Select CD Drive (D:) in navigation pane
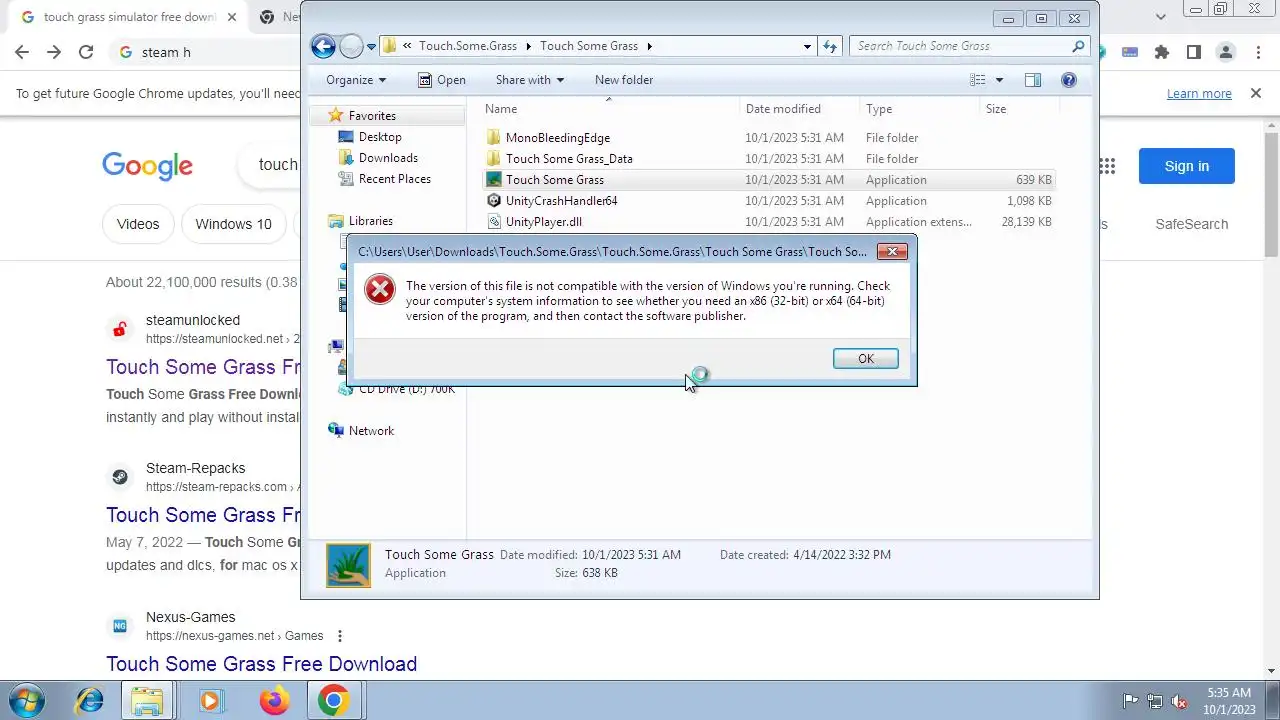This screenshot has height=720, width=1280. pyautogui.click(x=406, y=389)
